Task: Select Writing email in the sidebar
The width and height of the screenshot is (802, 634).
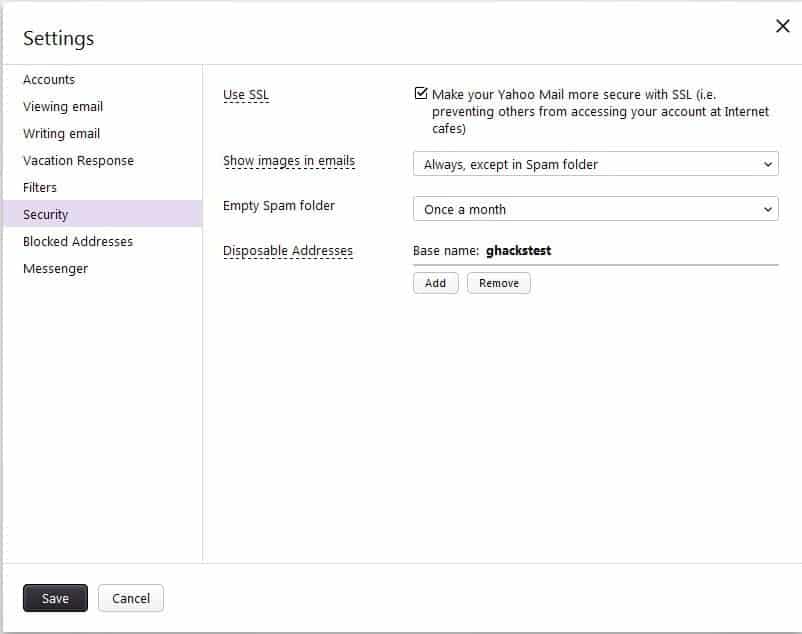Action: pos(62,134)
